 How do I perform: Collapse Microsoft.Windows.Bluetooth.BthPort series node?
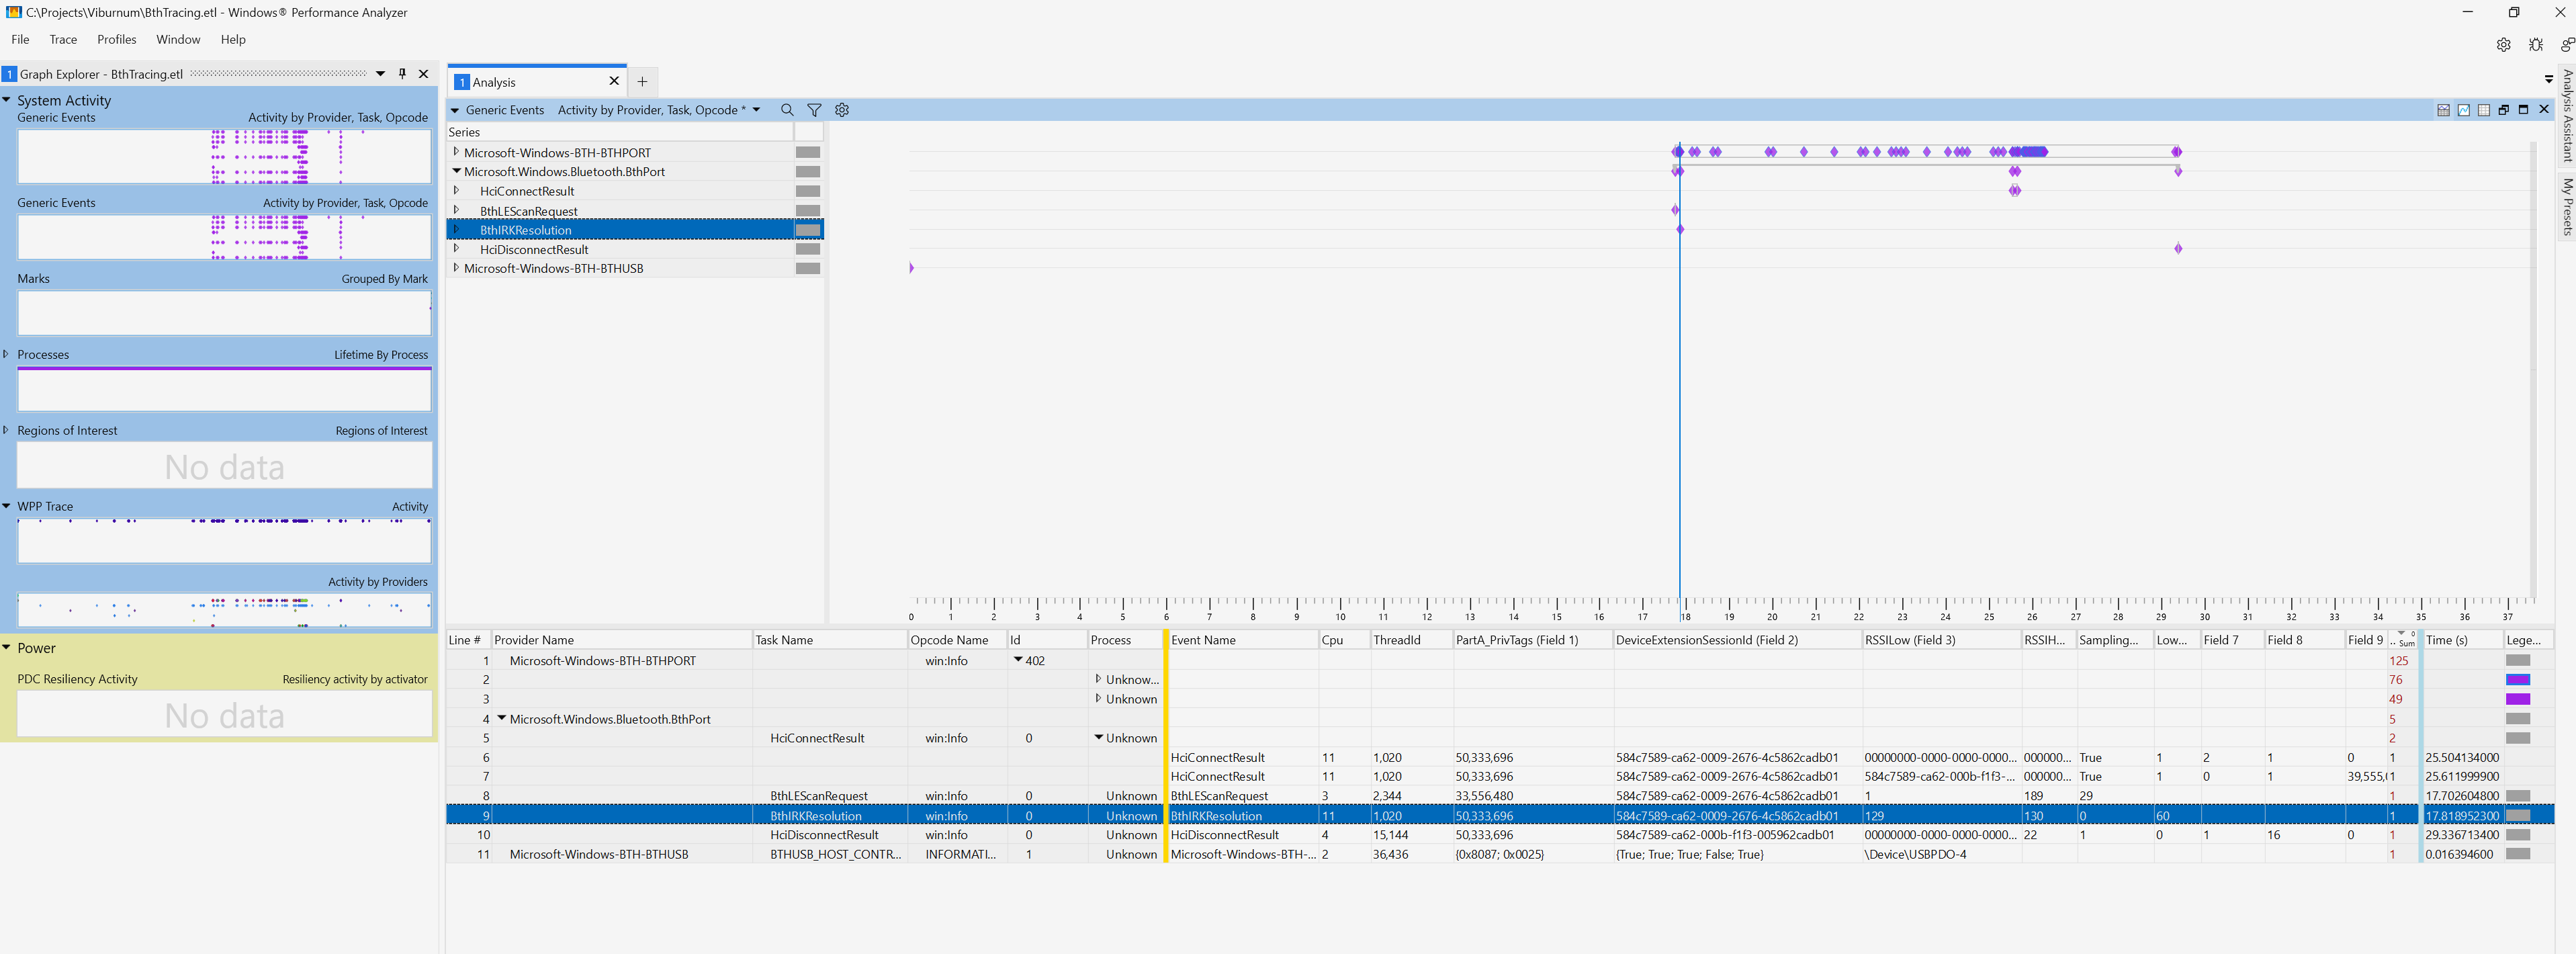456,172
